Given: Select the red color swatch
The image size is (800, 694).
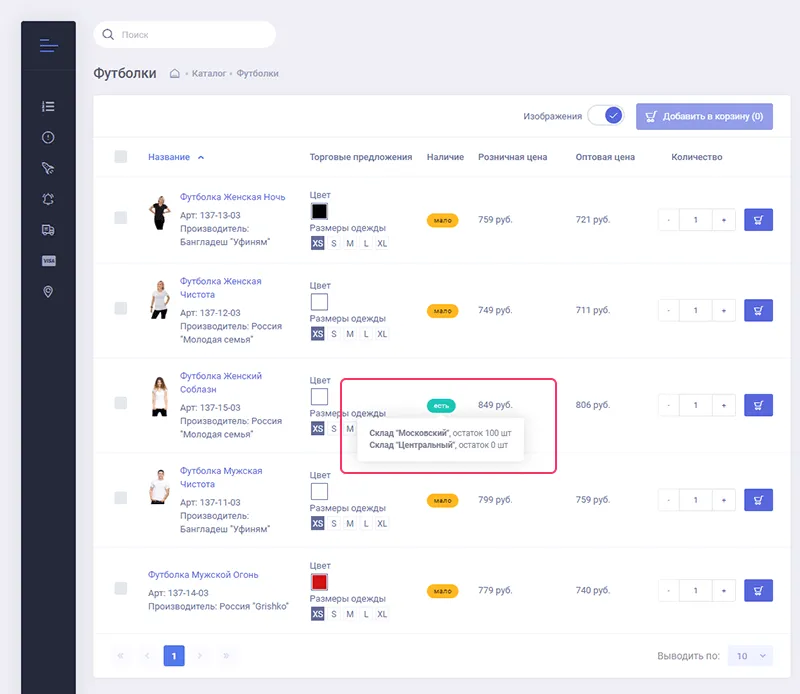Looking at the screenshot, I should (x=319, y=582).
